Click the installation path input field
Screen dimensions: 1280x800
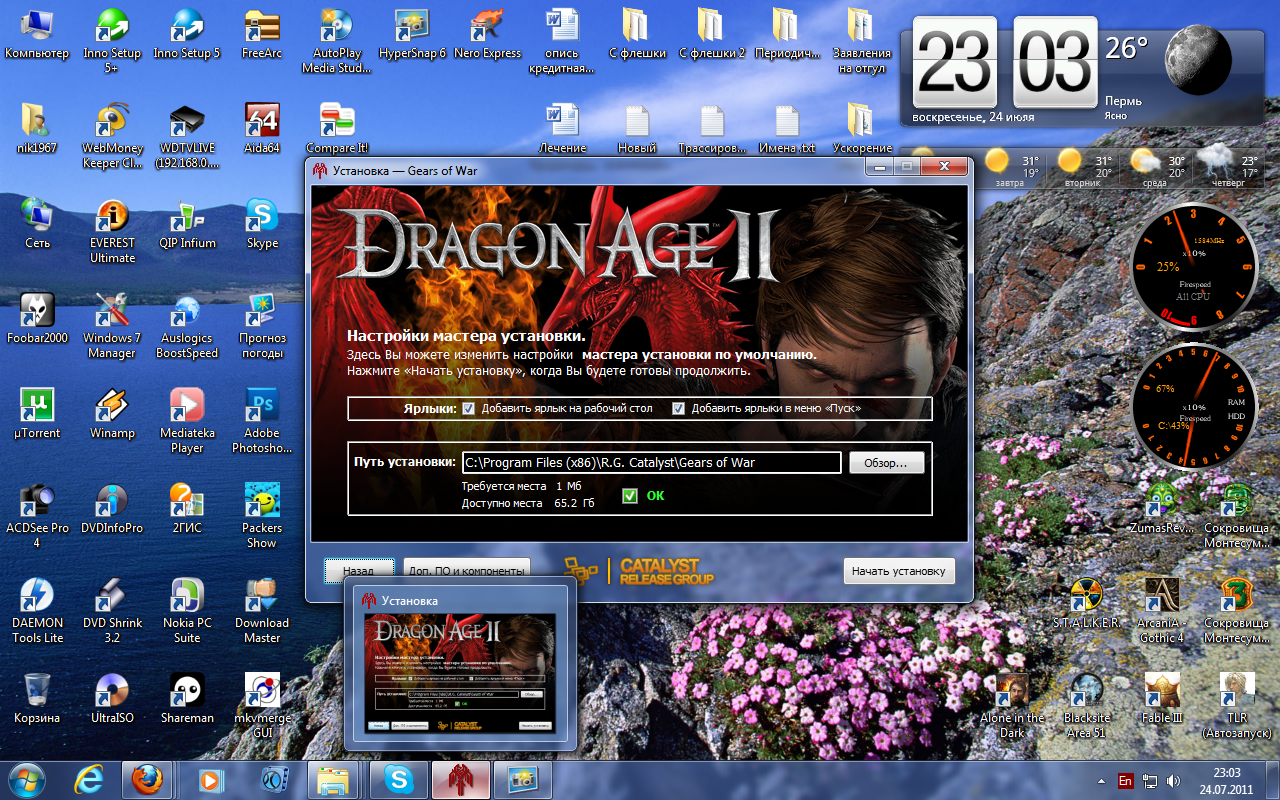point(651,463)
